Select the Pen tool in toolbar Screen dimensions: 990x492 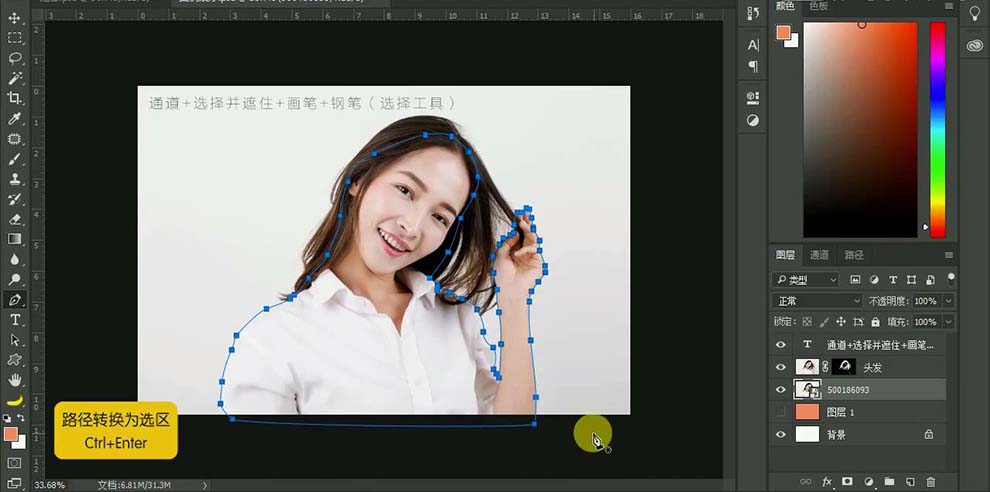tap(15, 299)
